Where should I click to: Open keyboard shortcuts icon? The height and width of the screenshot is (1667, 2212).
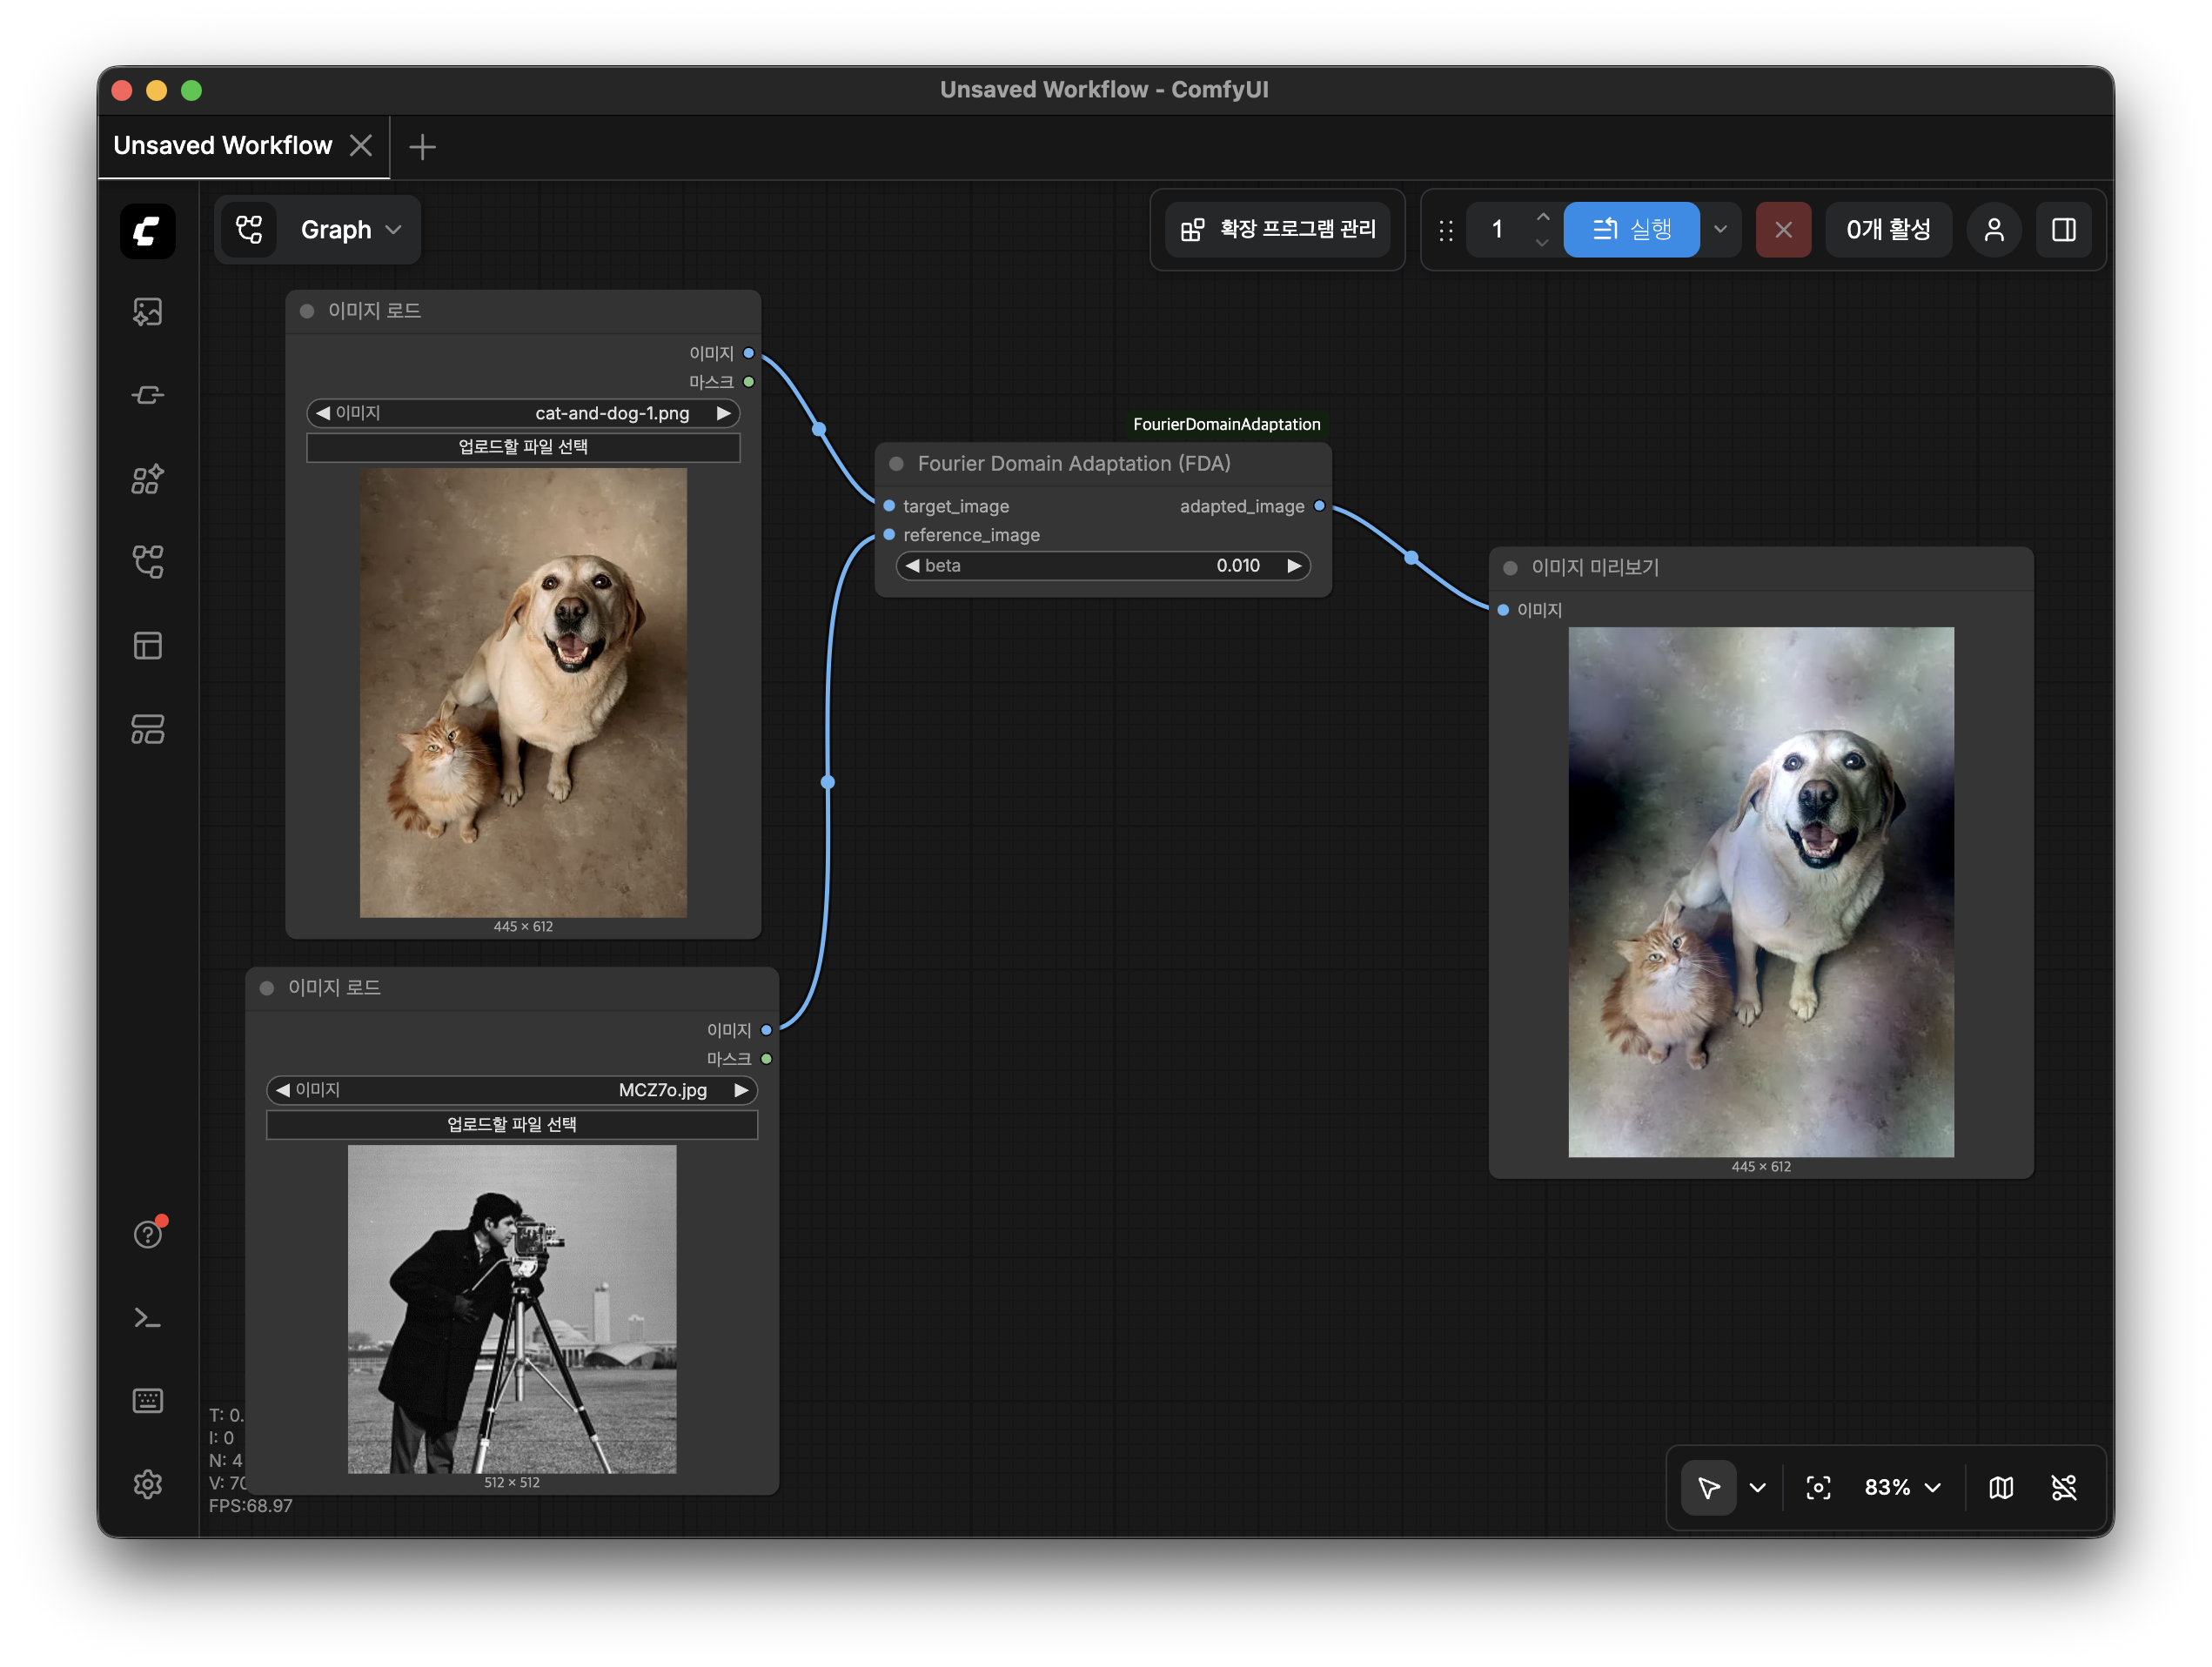[x=148, y=1401]
